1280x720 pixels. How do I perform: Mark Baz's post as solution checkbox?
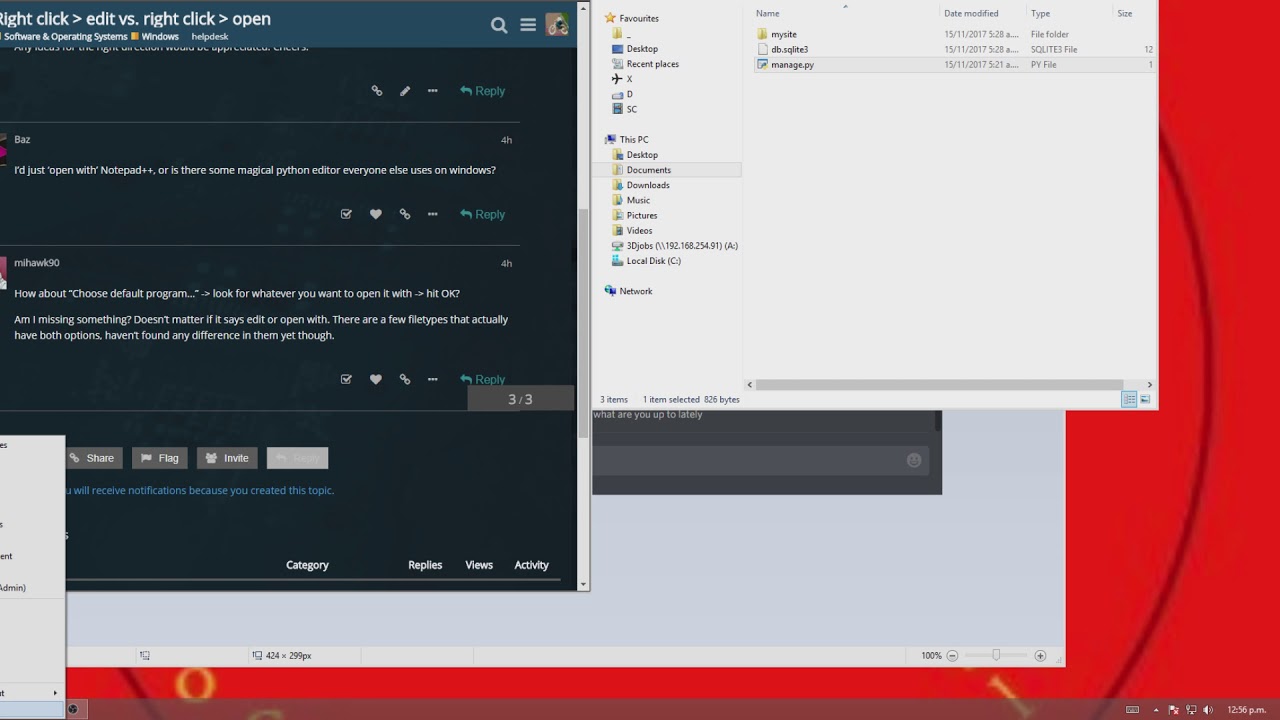coord(346,214)
